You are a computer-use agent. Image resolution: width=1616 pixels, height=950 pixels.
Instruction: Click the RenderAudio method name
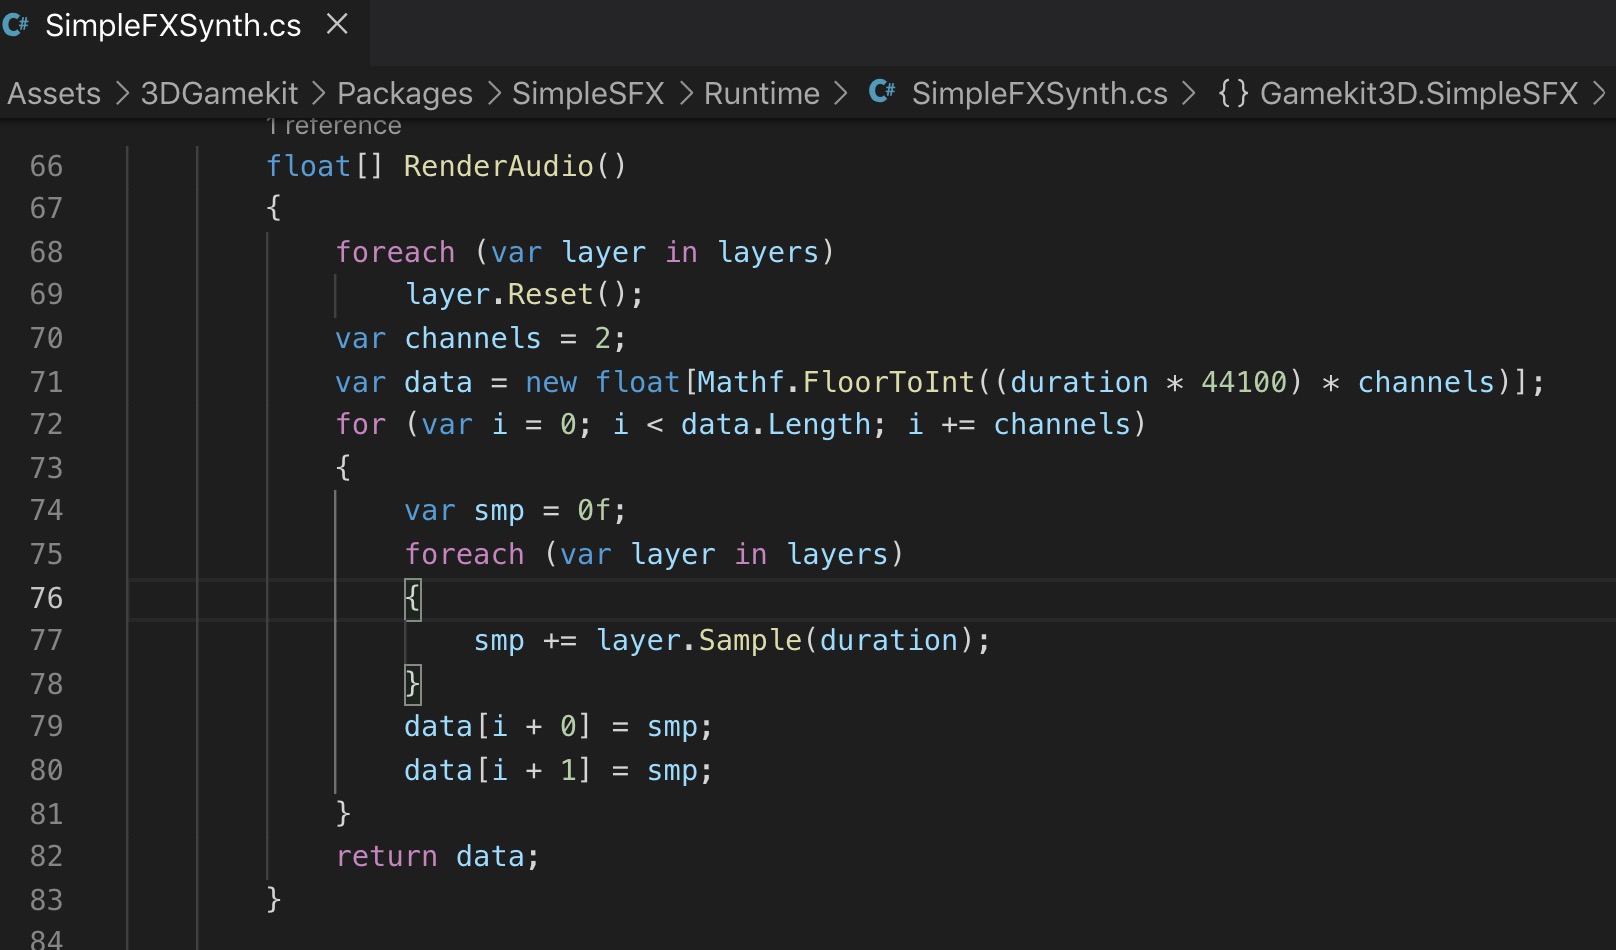(498, 165)
